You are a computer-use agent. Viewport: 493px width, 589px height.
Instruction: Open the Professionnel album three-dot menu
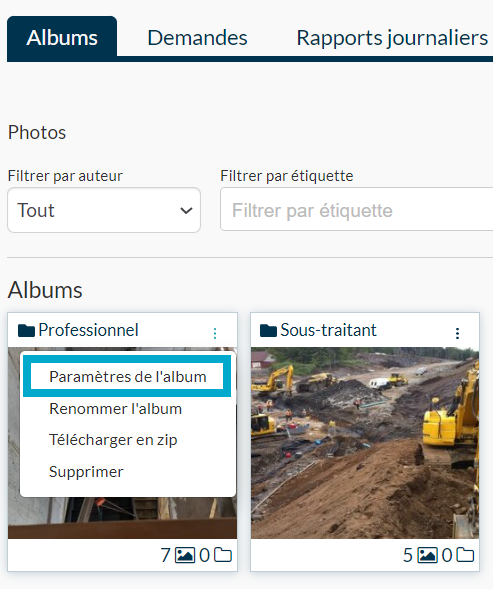coord(215,333)
